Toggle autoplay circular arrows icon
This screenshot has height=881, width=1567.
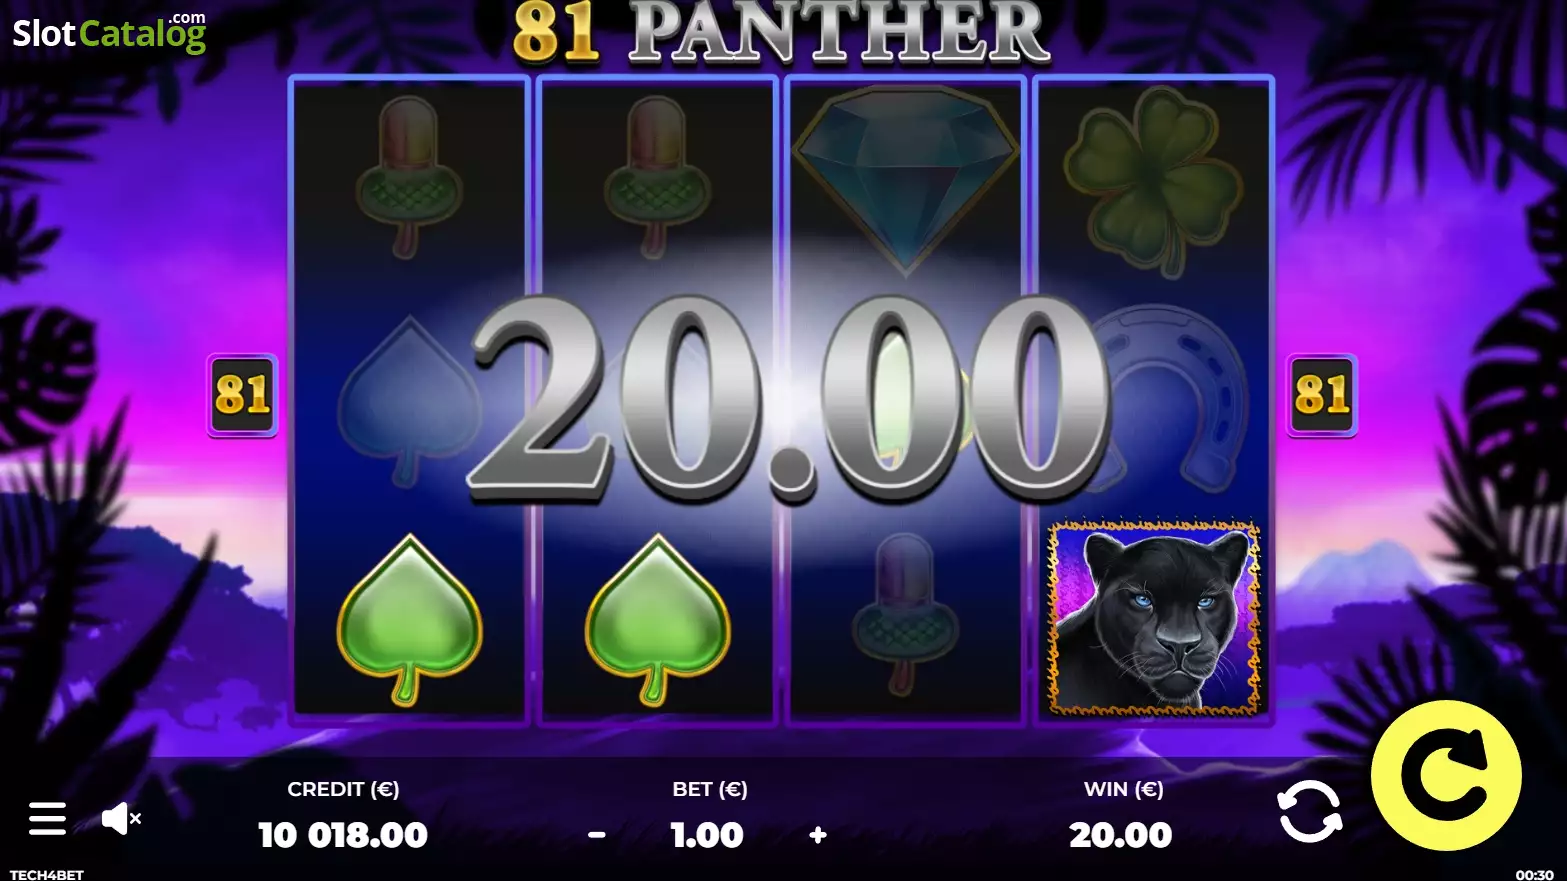click(x=1310, y=811)
